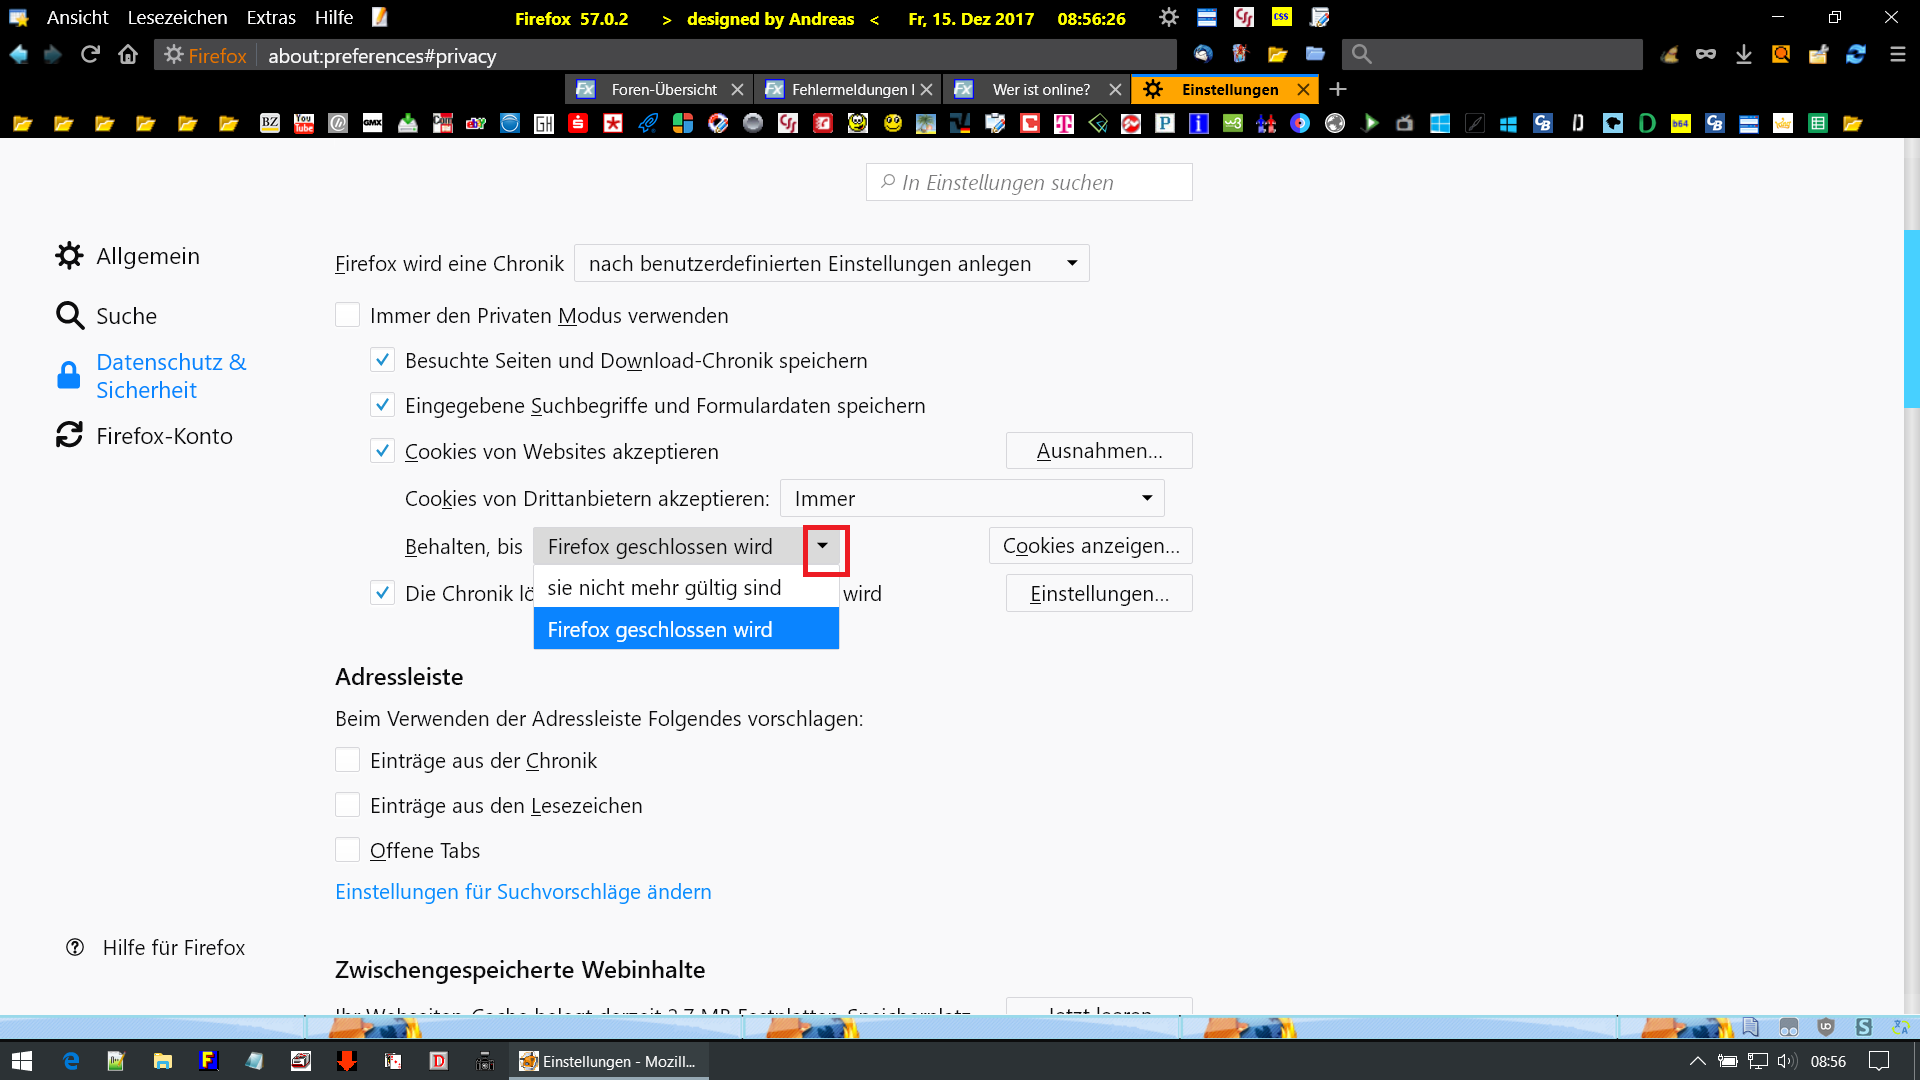Enable Immer den Privaten Modus verwenden
1920x1080 pixels.
tap(347, 315)
